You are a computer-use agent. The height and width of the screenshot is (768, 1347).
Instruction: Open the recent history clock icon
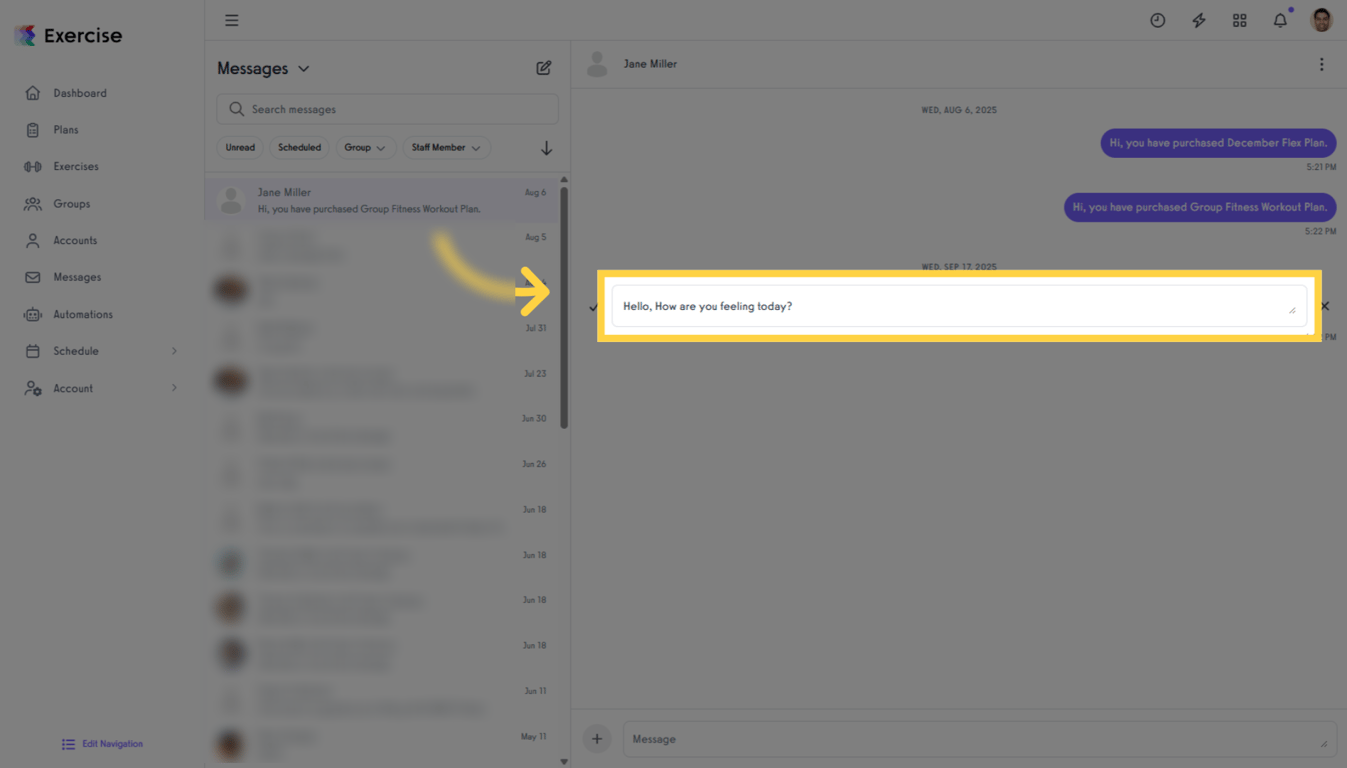point(1157,19)
